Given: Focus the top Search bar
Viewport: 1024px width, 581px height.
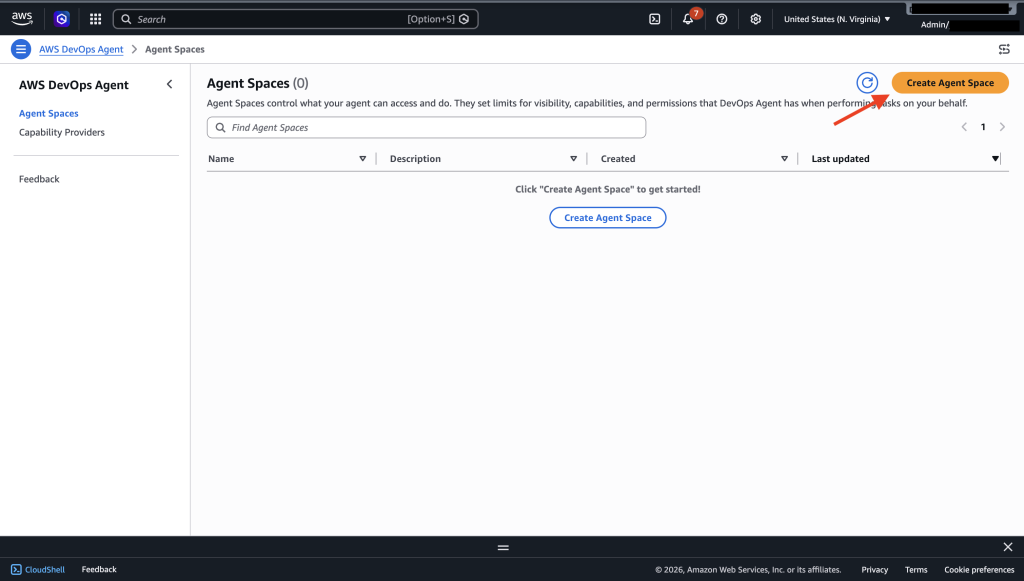Looking at the screenshot, I should 295,19.
